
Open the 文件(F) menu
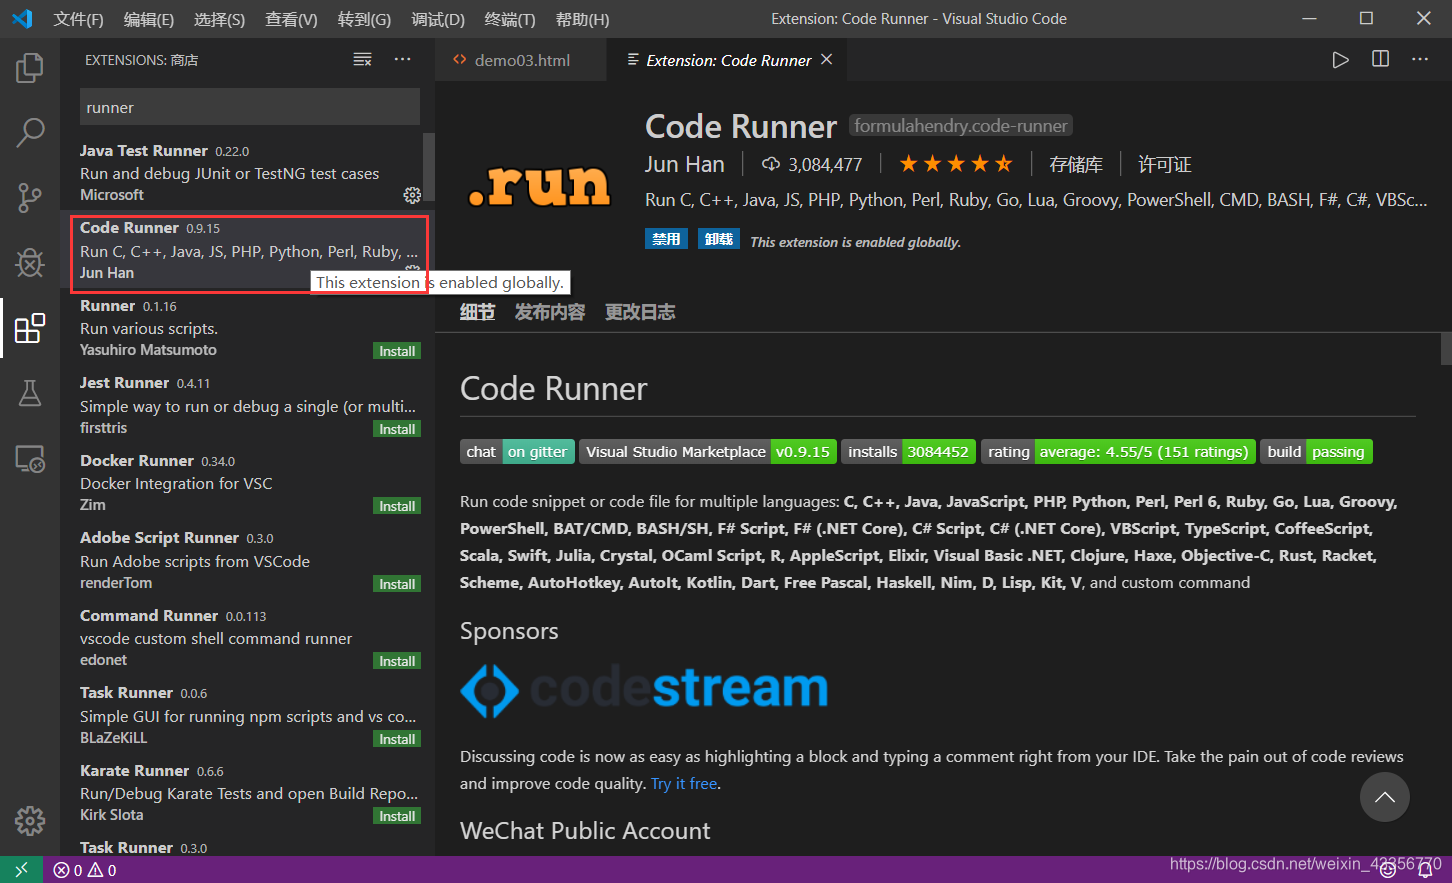point(78,19)
